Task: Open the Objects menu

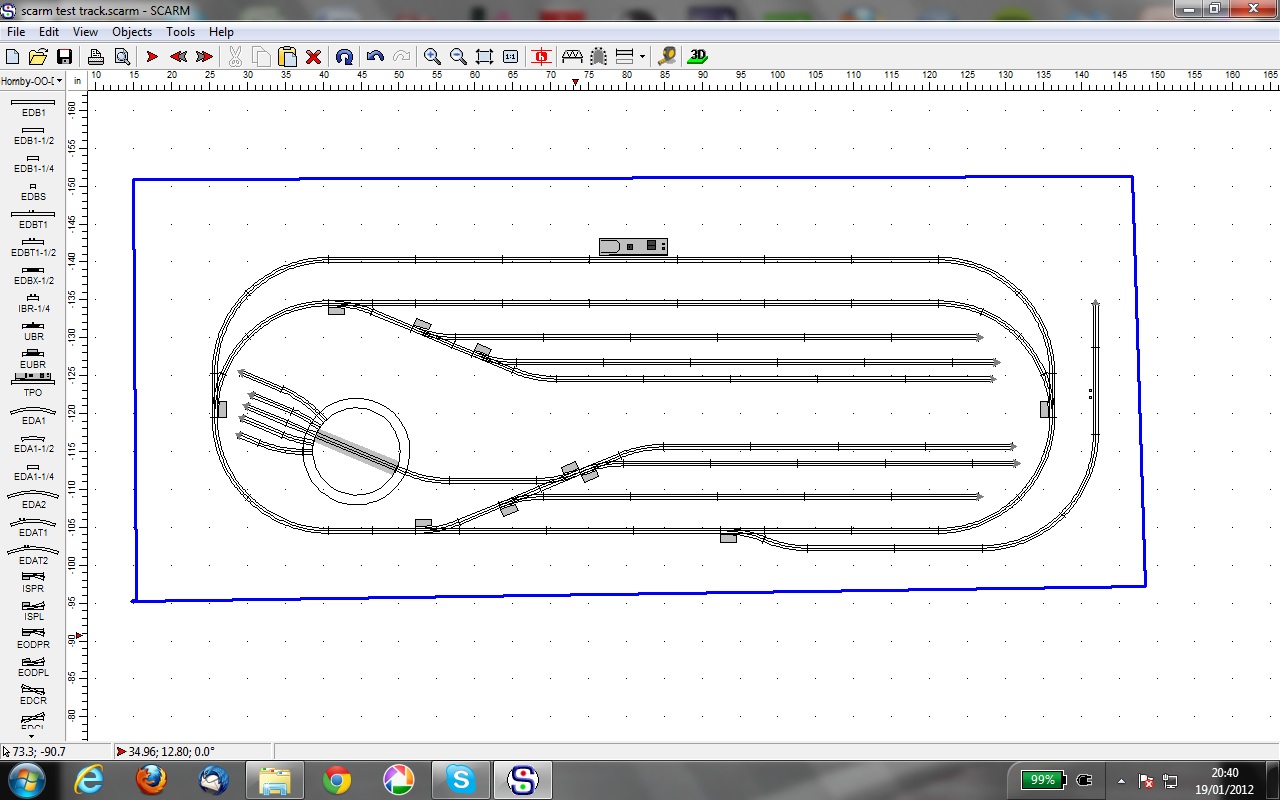Action: coord(132,32)
